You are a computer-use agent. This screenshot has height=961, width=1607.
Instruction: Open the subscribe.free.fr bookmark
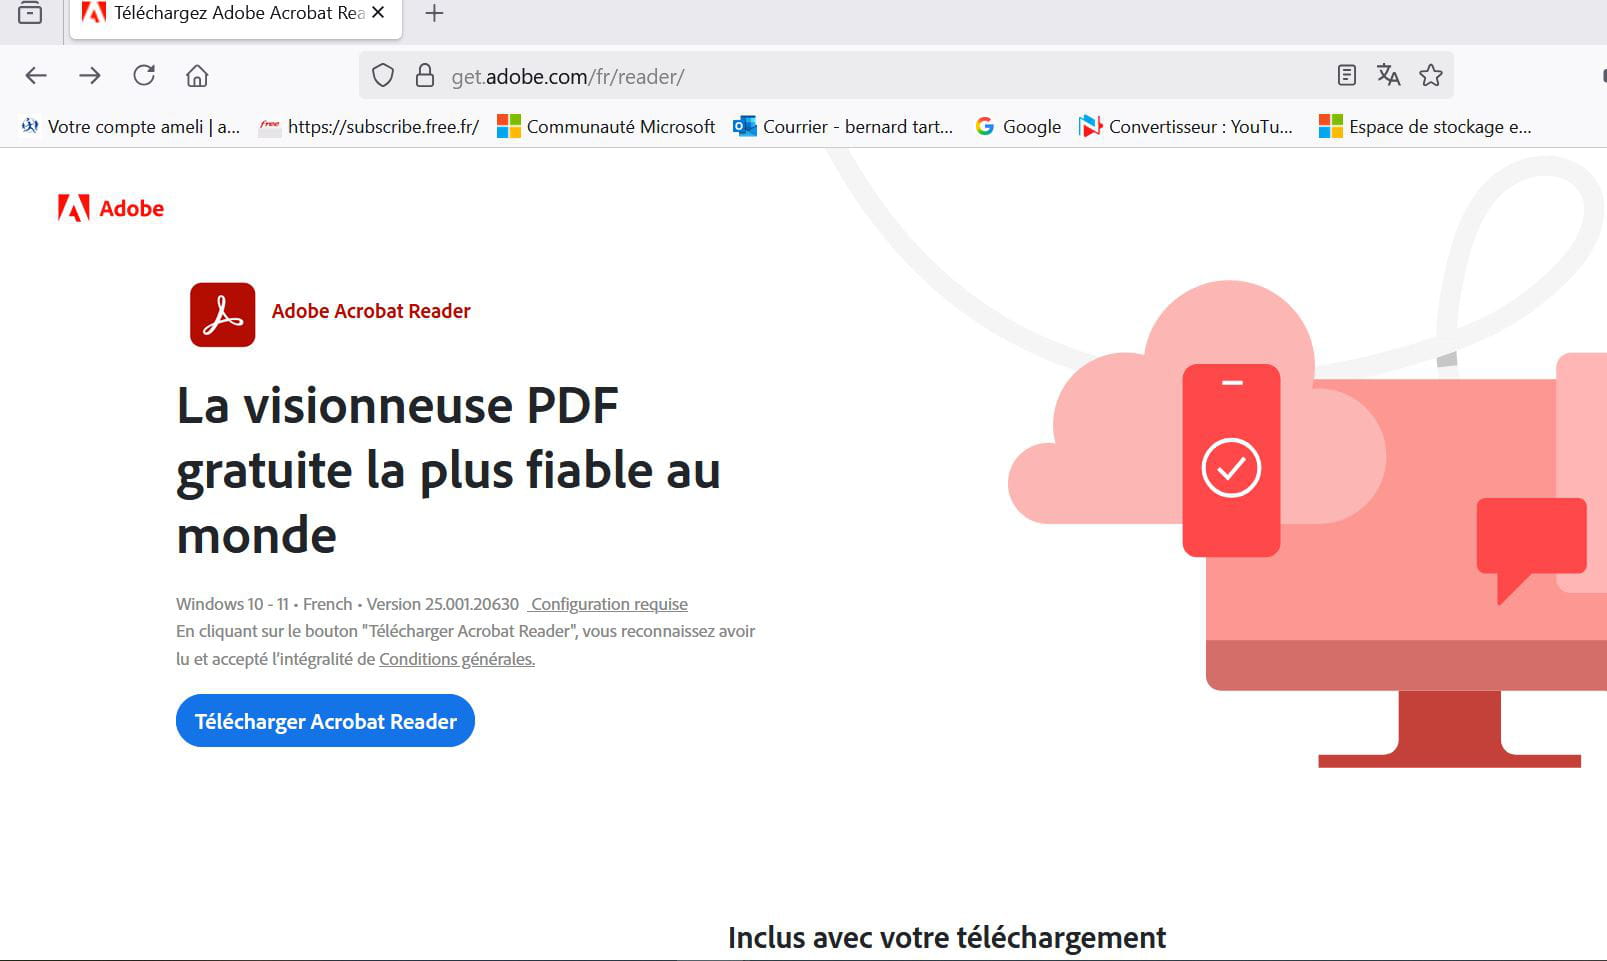click(x=369, y=126)
